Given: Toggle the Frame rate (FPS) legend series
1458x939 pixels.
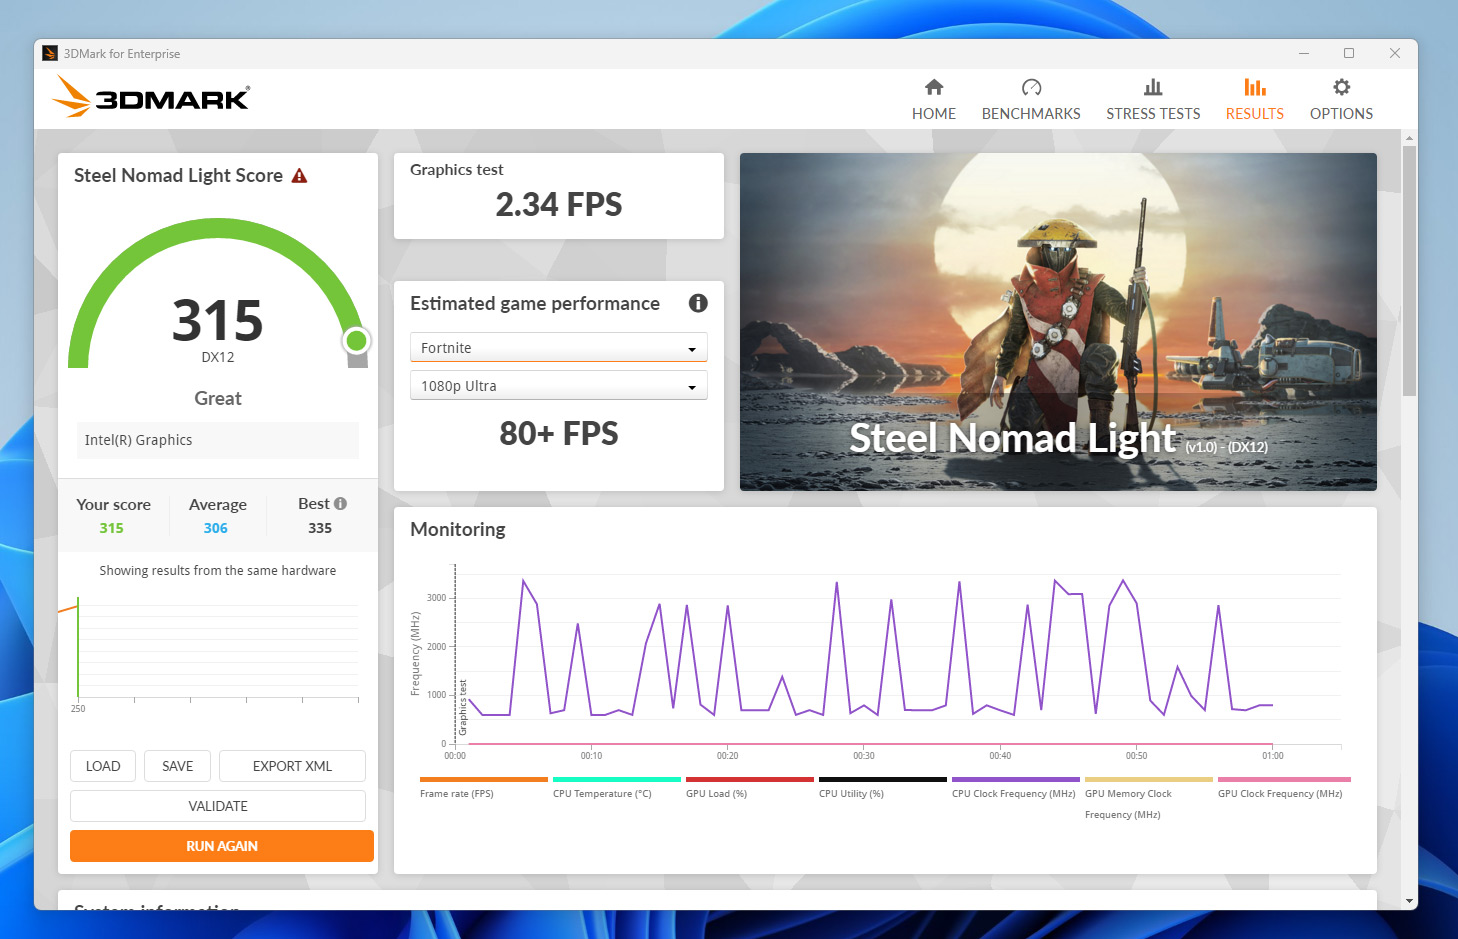Looking at the screenshot, I should (x=457, y=794).
